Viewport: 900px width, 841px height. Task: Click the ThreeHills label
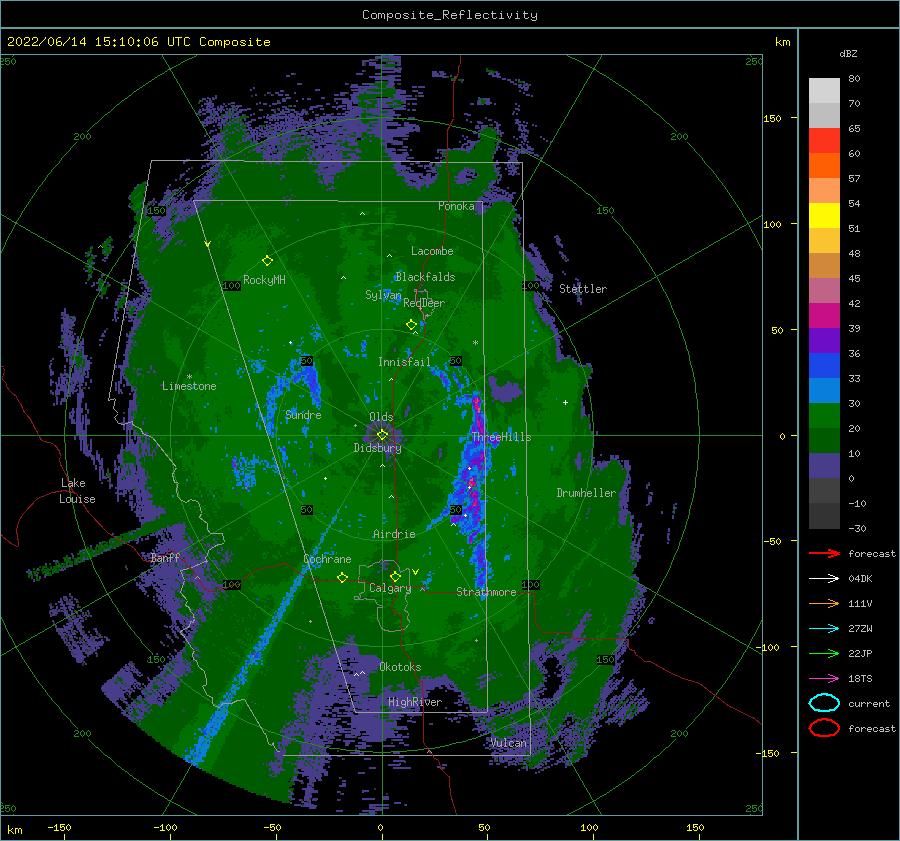tap(502, 437)
